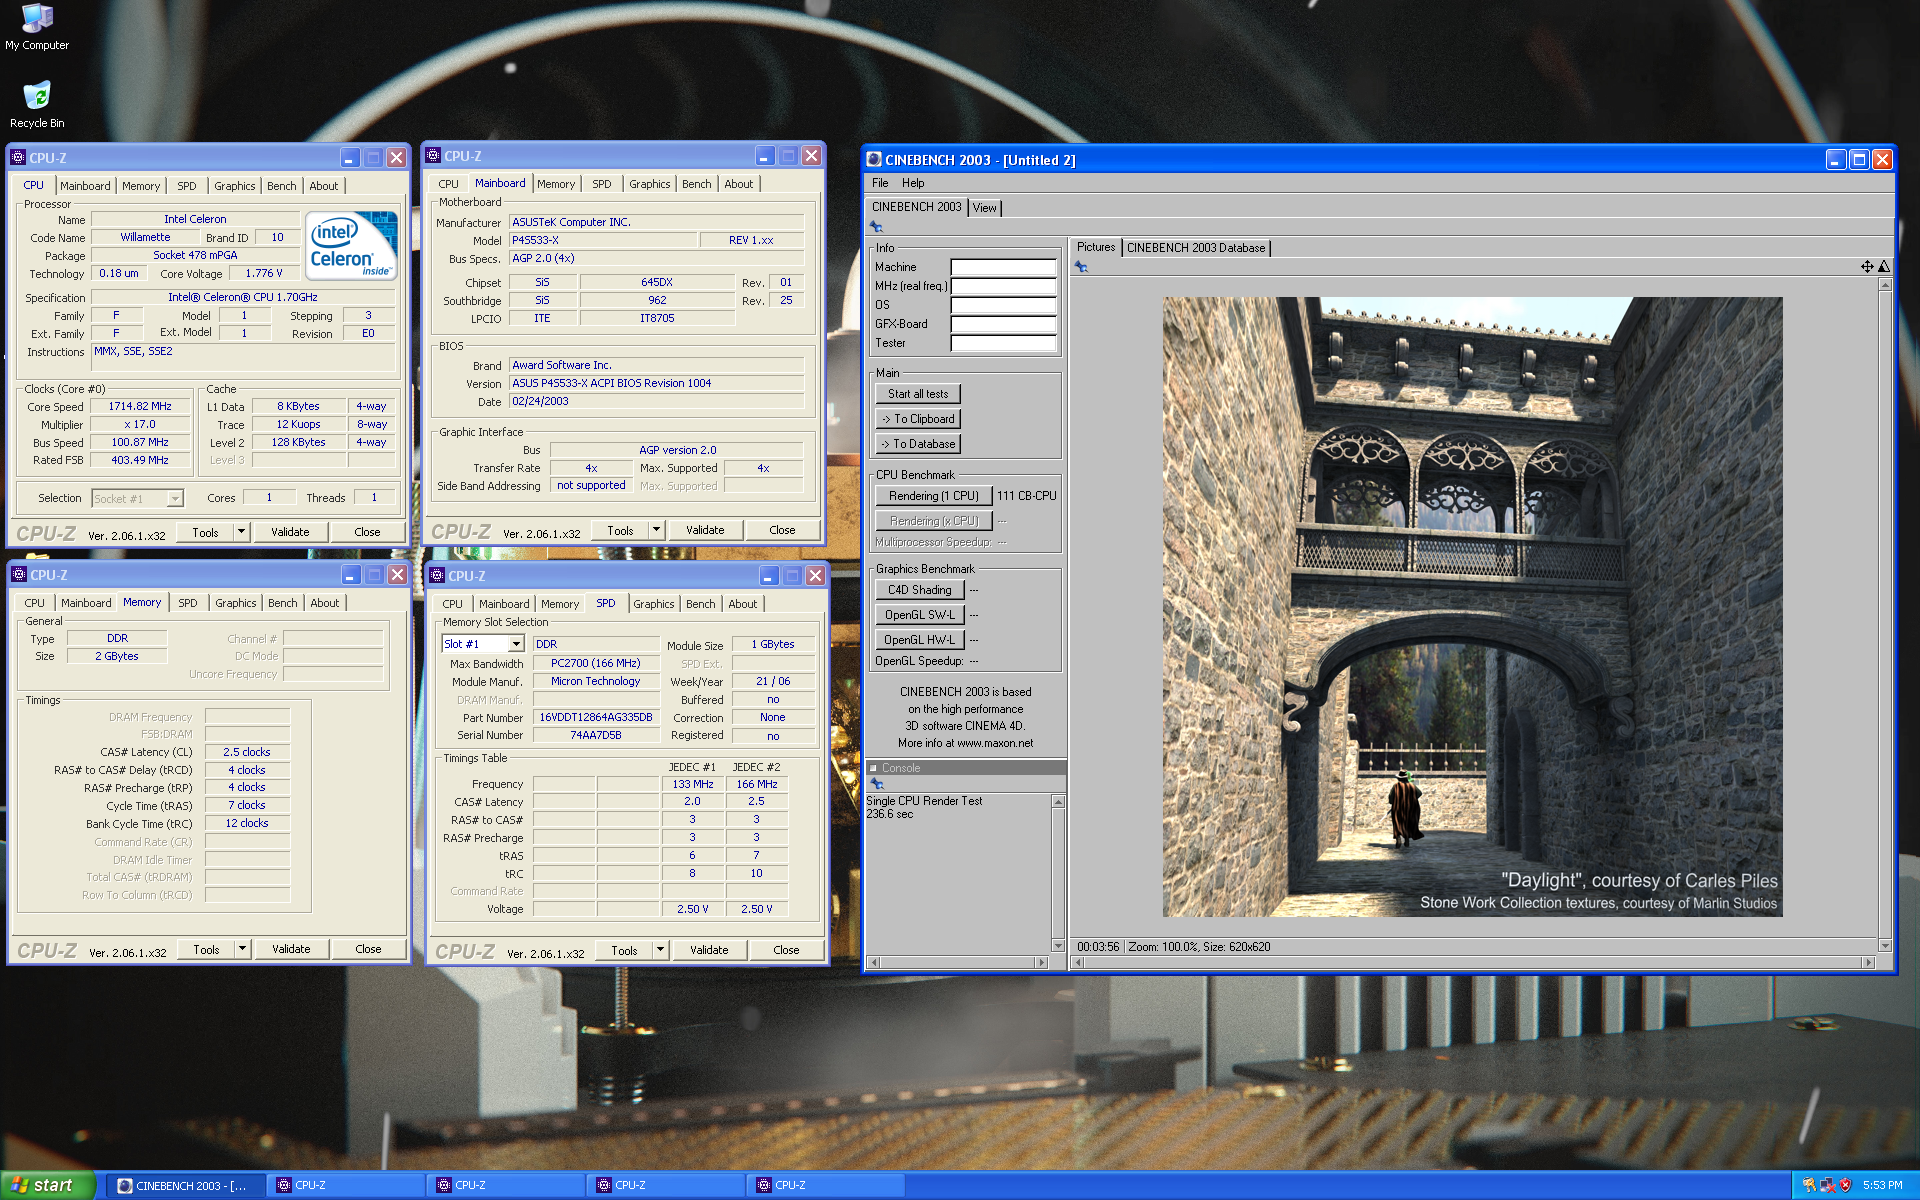Switch to the View tab in CINEBENCH

point(985,208)
